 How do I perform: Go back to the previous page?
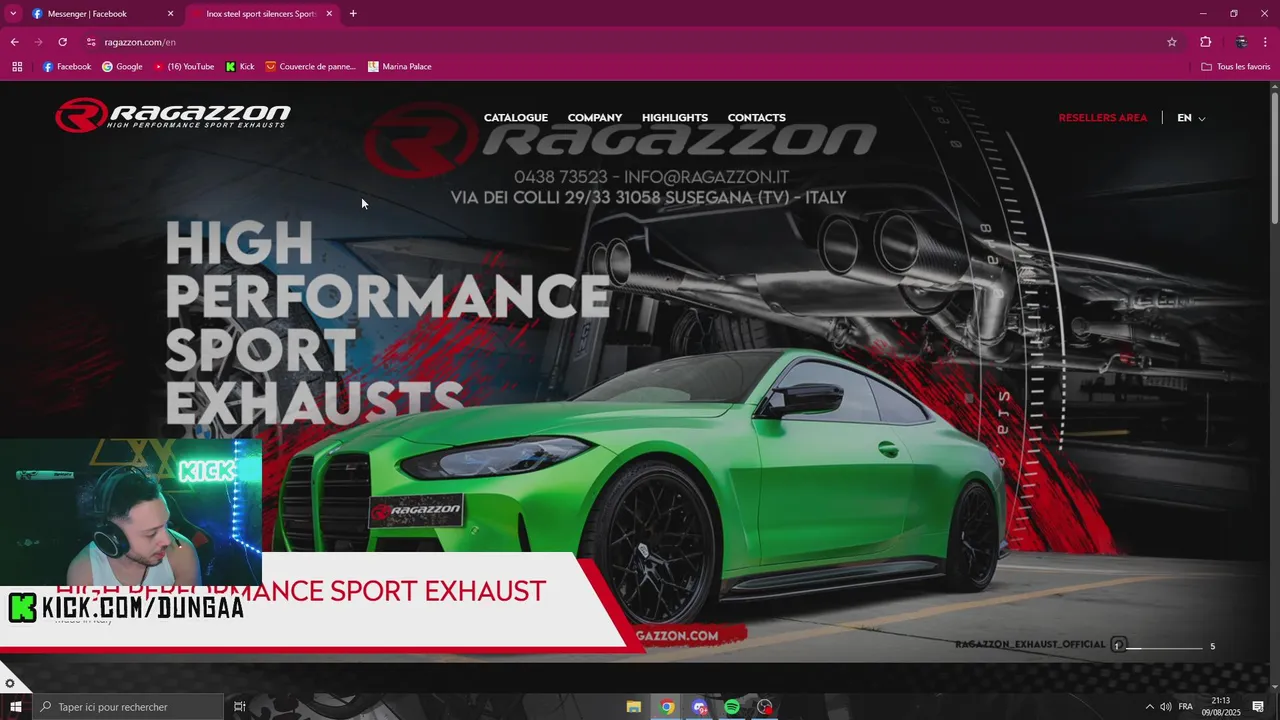click(x=15, y=42)
